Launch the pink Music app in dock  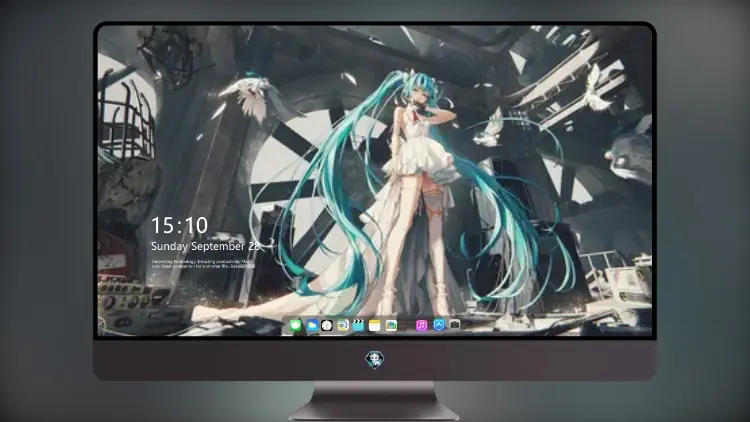click(x=421, y=325)
